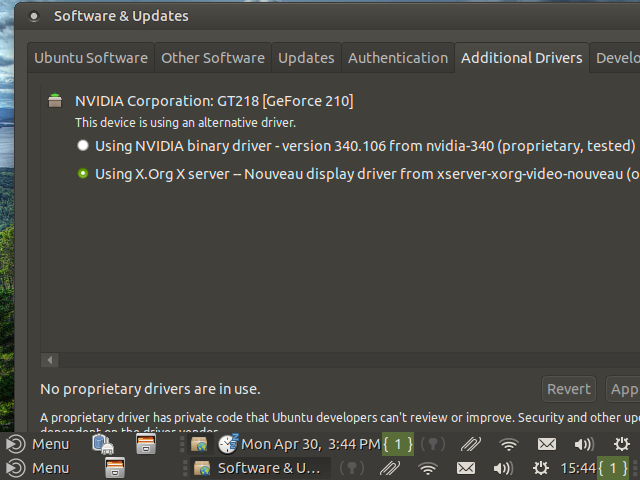Click the Wi-Fi icon in the upper panel
Viewport: 640px width, 480px height.
click(509, 444)
